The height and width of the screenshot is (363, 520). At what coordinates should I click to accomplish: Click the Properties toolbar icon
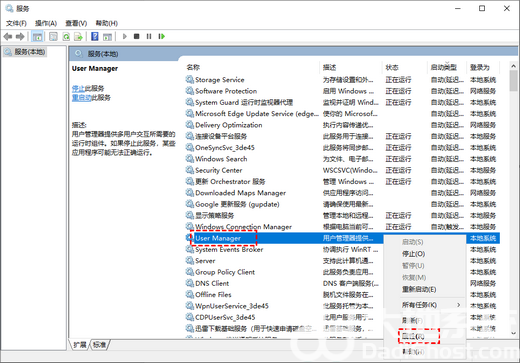pyautogui.click(x=53, y=36)
